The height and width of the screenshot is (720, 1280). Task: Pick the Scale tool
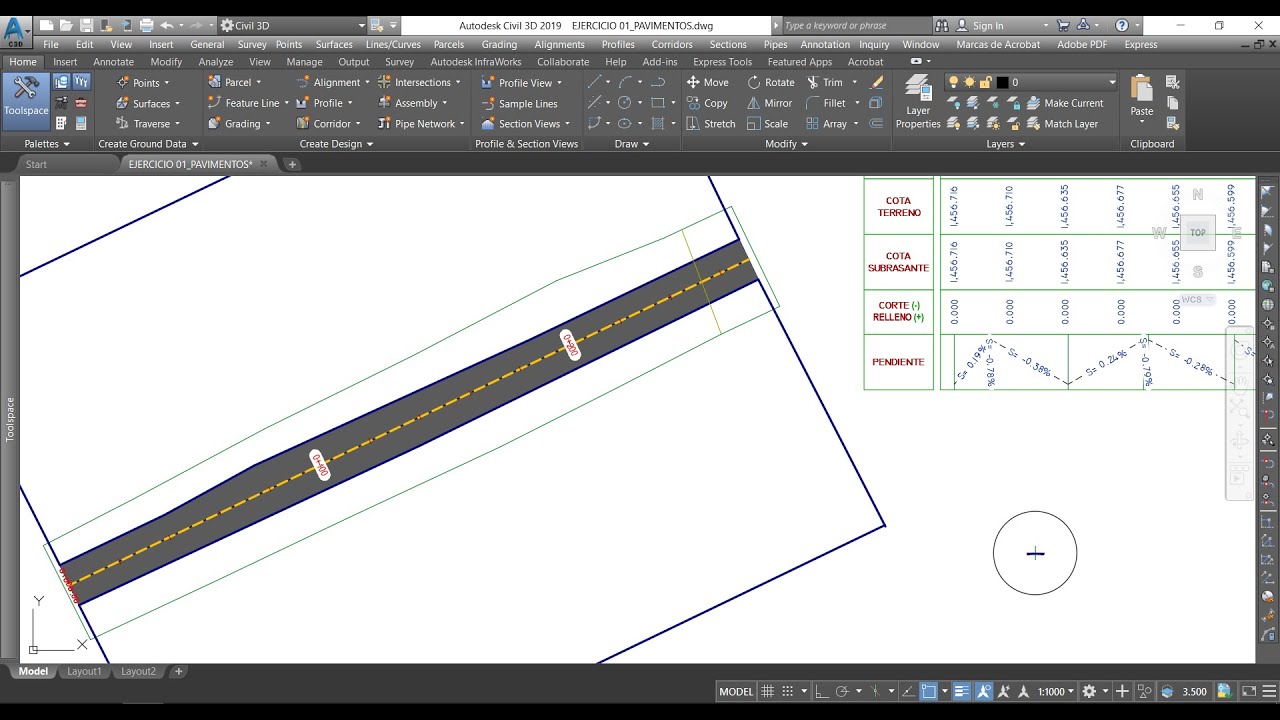pyautogui.click(x=767, y=124)
